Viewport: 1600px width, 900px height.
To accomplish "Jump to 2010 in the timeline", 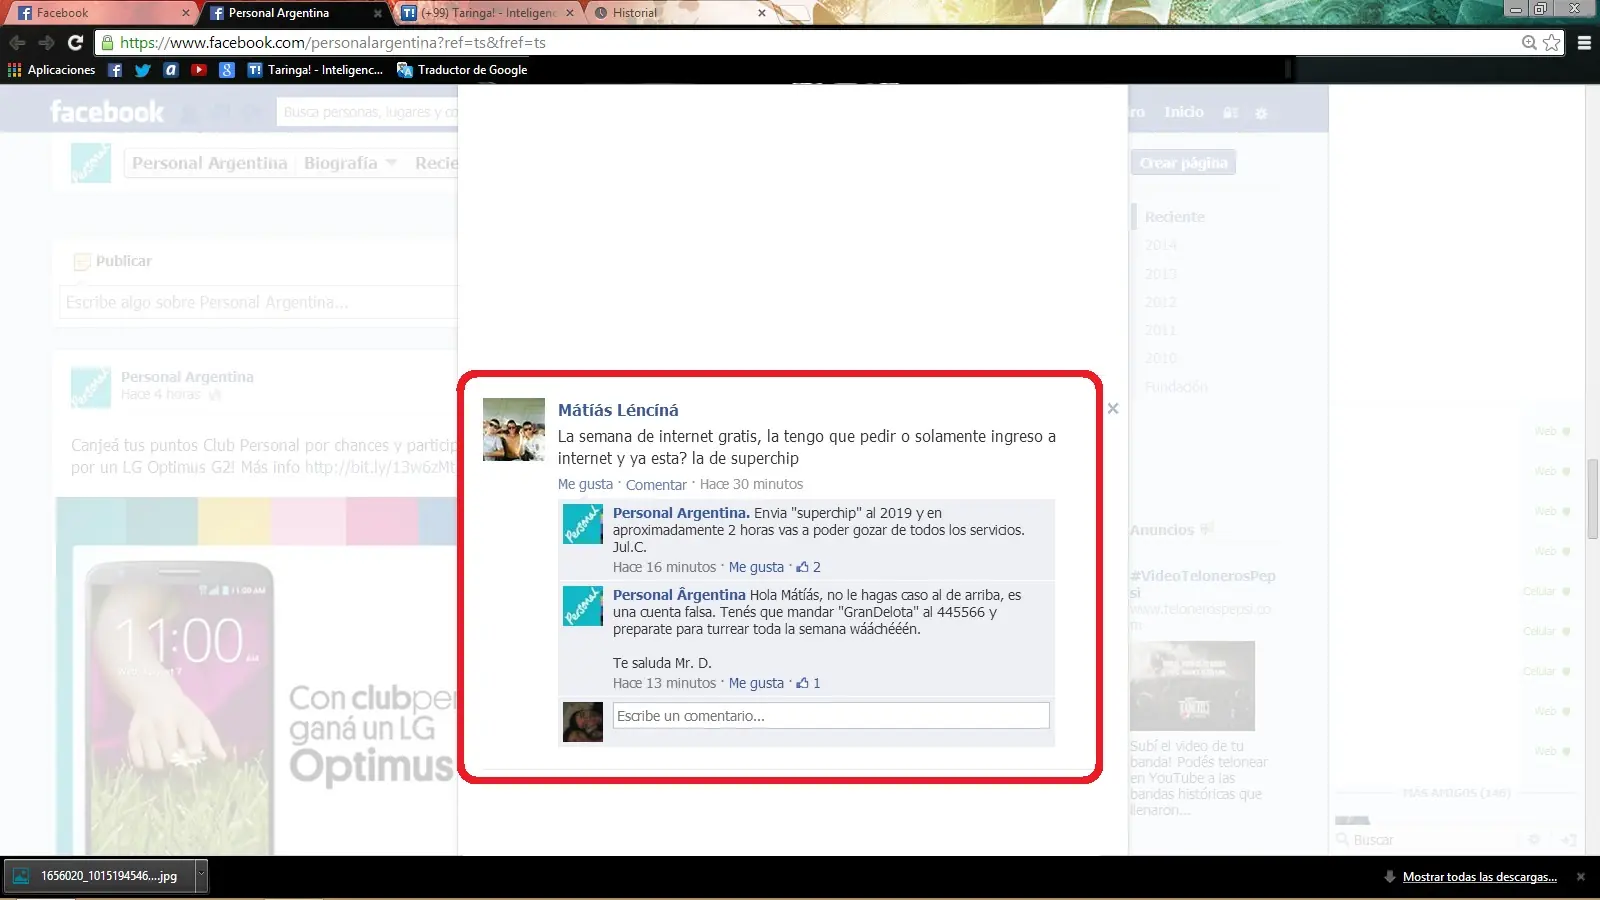I will pos(1161,358).
